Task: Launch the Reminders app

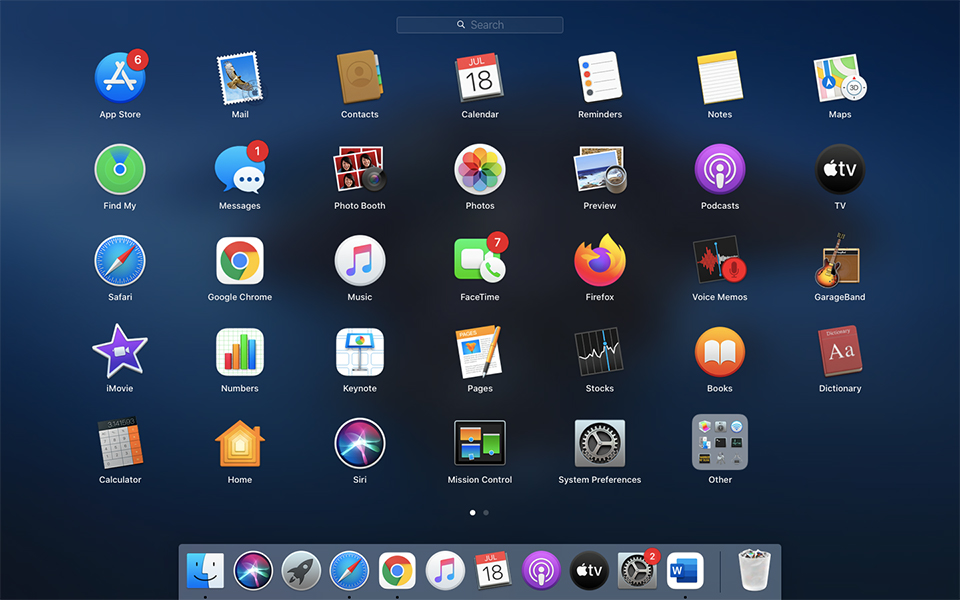Action: pos(600,78)
